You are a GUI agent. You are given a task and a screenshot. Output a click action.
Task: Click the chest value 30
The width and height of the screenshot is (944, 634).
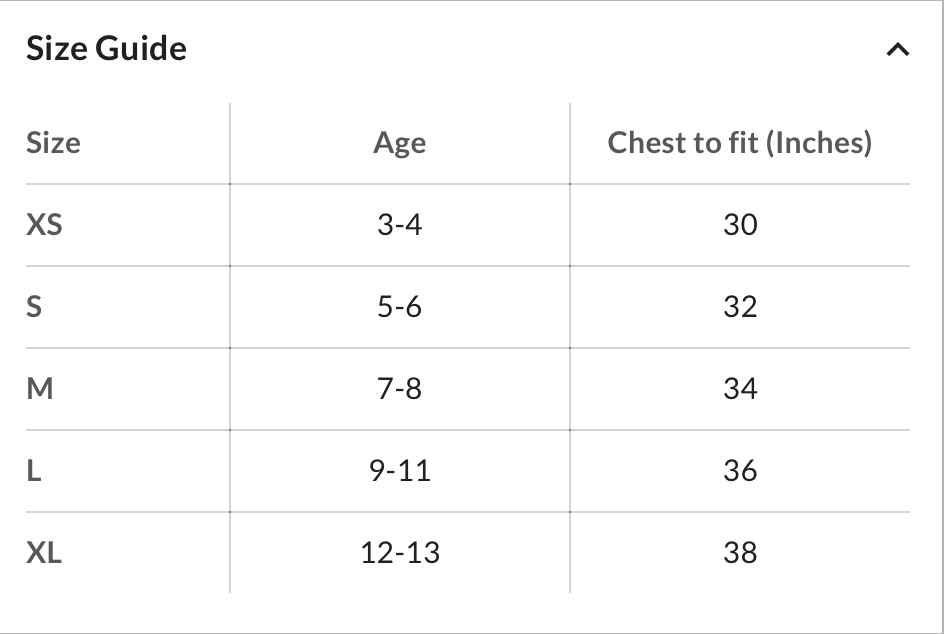point(740,224)
